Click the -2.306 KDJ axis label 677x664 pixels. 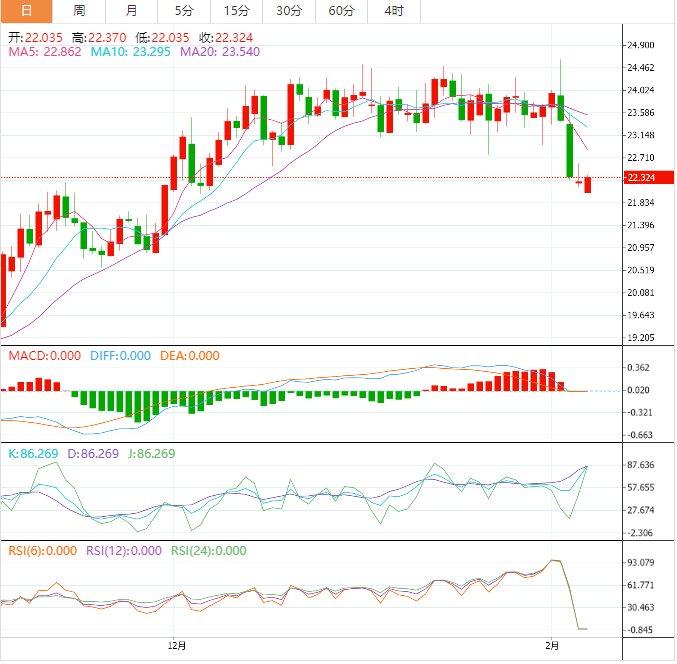pos(639,533)
